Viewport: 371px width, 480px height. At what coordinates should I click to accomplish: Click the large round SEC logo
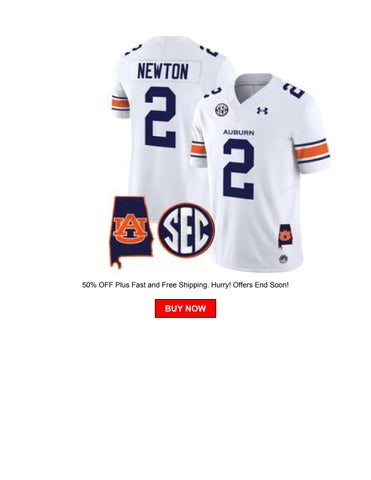187,230
